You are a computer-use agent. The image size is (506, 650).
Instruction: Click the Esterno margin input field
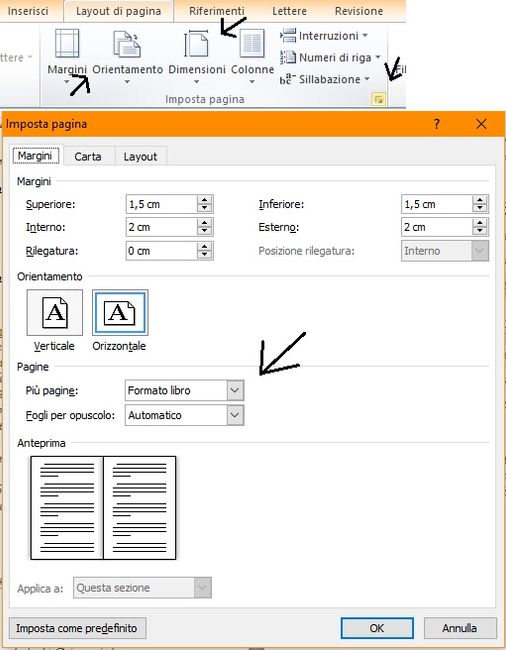click(437, 227)
